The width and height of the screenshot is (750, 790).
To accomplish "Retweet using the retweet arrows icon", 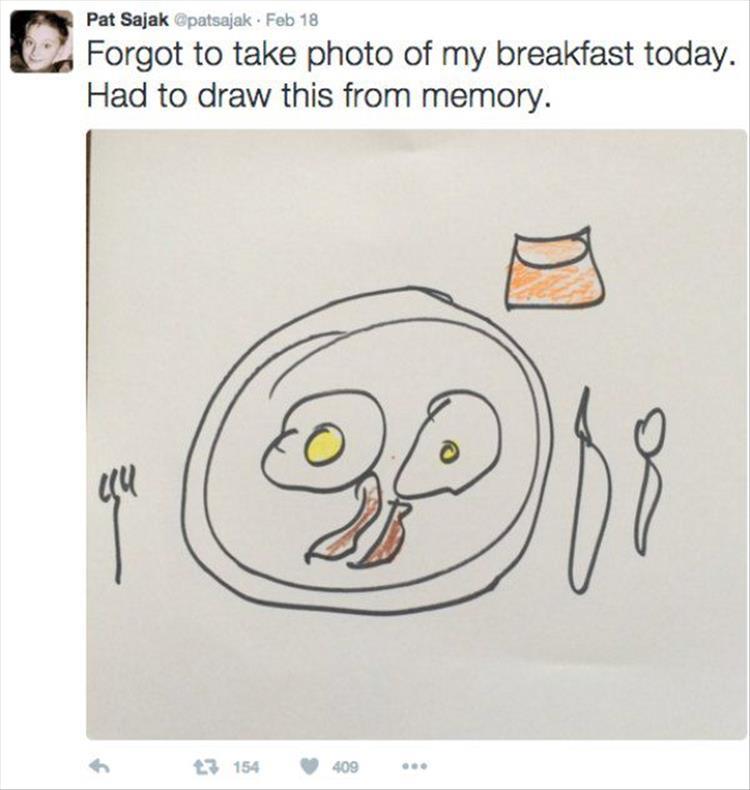I will [204, 766].
